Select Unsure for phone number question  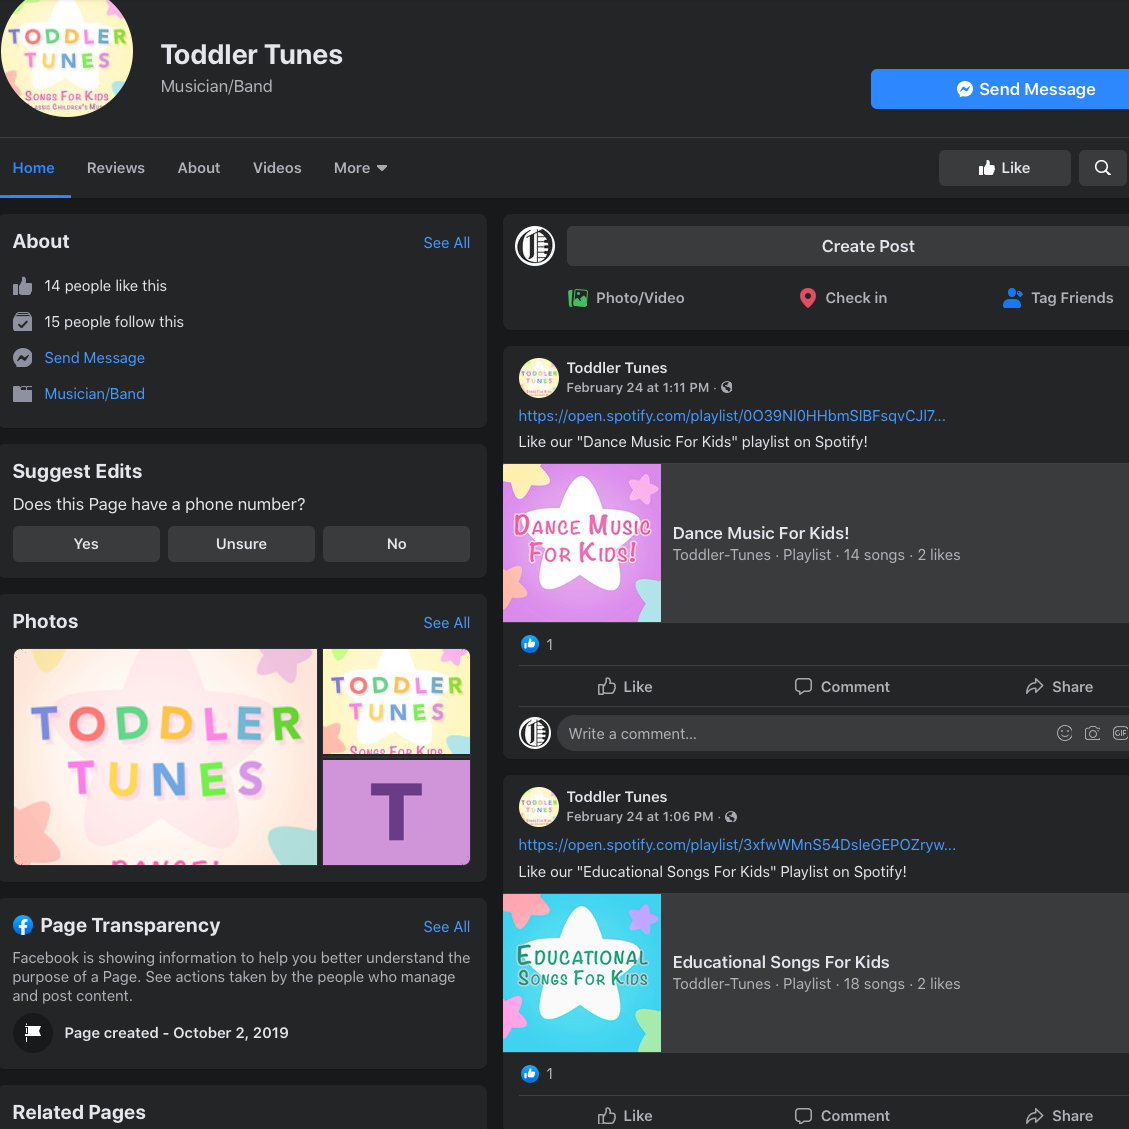click(x=241, y=544)
